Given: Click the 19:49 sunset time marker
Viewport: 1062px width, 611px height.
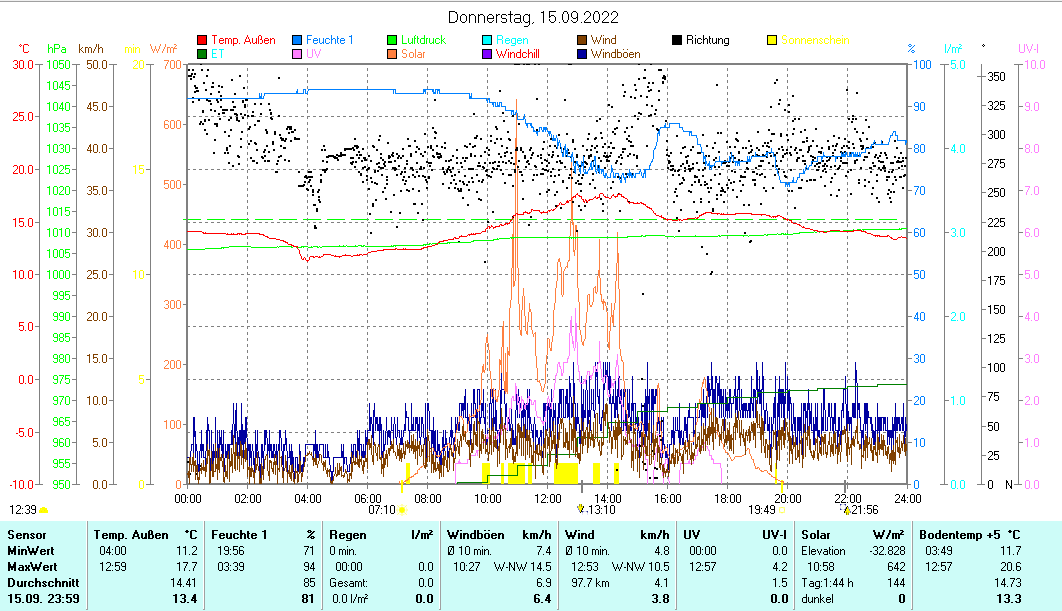Looking at the screenshot, I should [762, 509].
